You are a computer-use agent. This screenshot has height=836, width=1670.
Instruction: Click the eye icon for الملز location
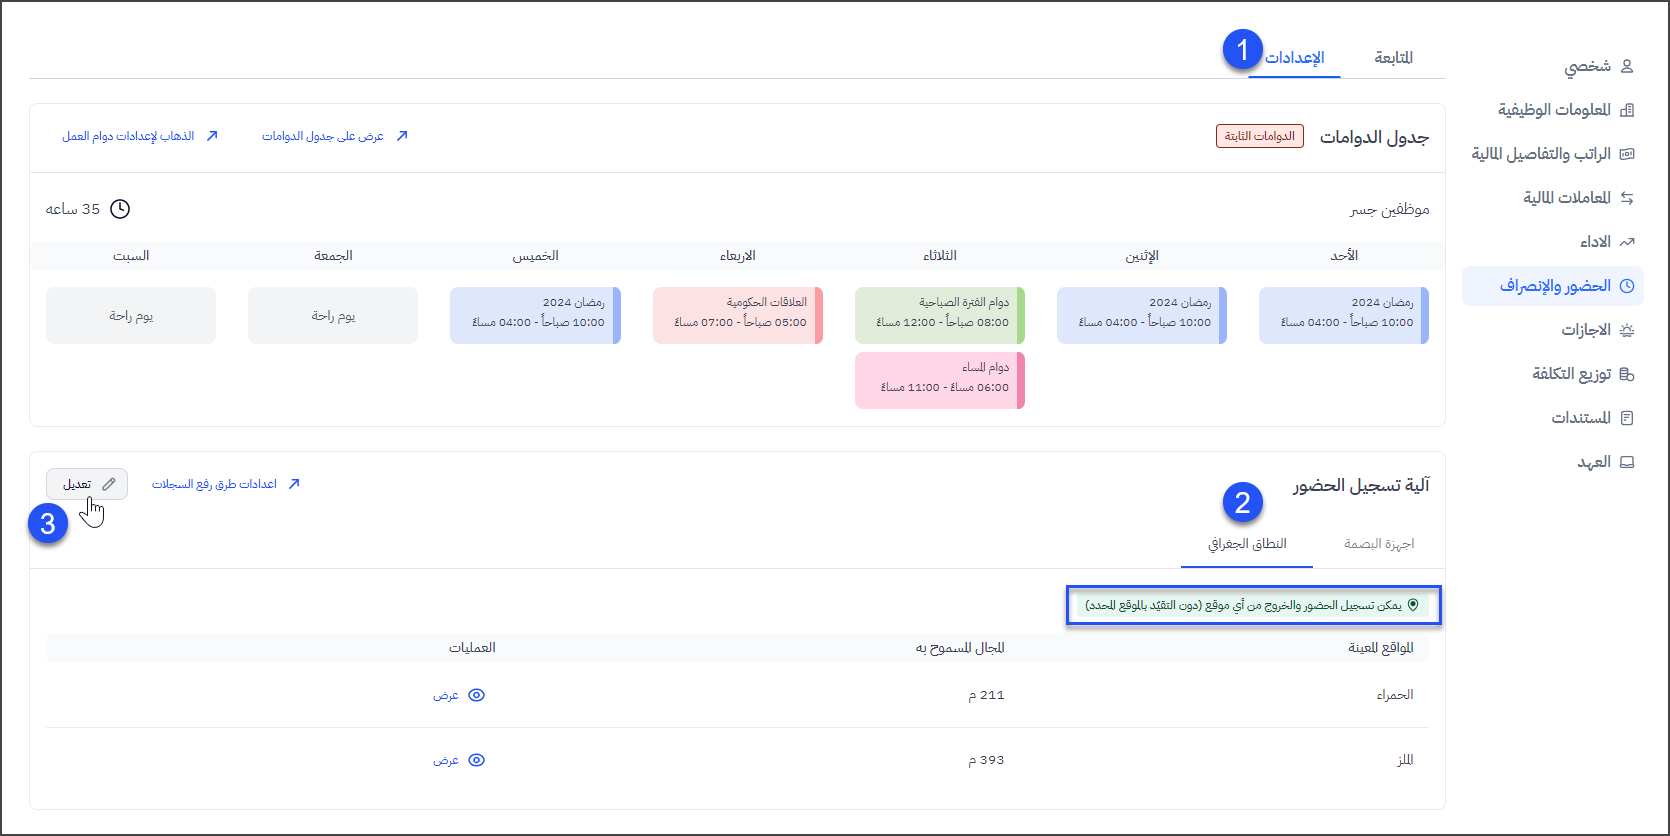point(477,760)
